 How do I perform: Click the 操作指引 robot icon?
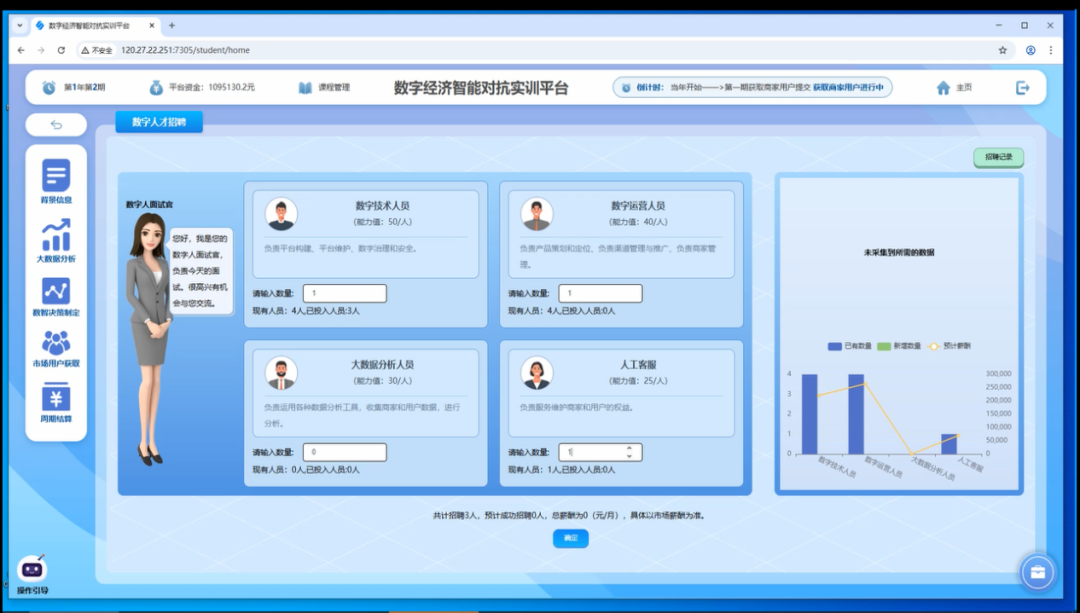(33, 570)
